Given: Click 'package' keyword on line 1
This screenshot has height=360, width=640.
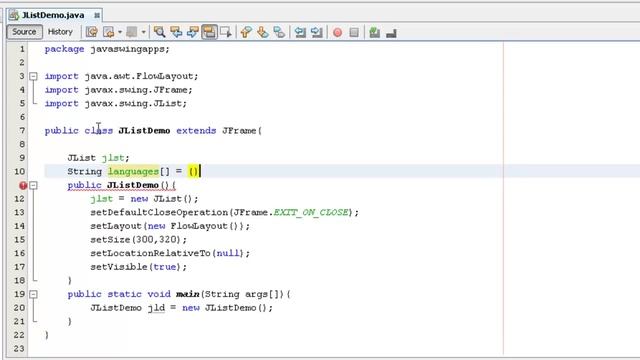Looking at the screenshot, I should (x=64, y=49).
